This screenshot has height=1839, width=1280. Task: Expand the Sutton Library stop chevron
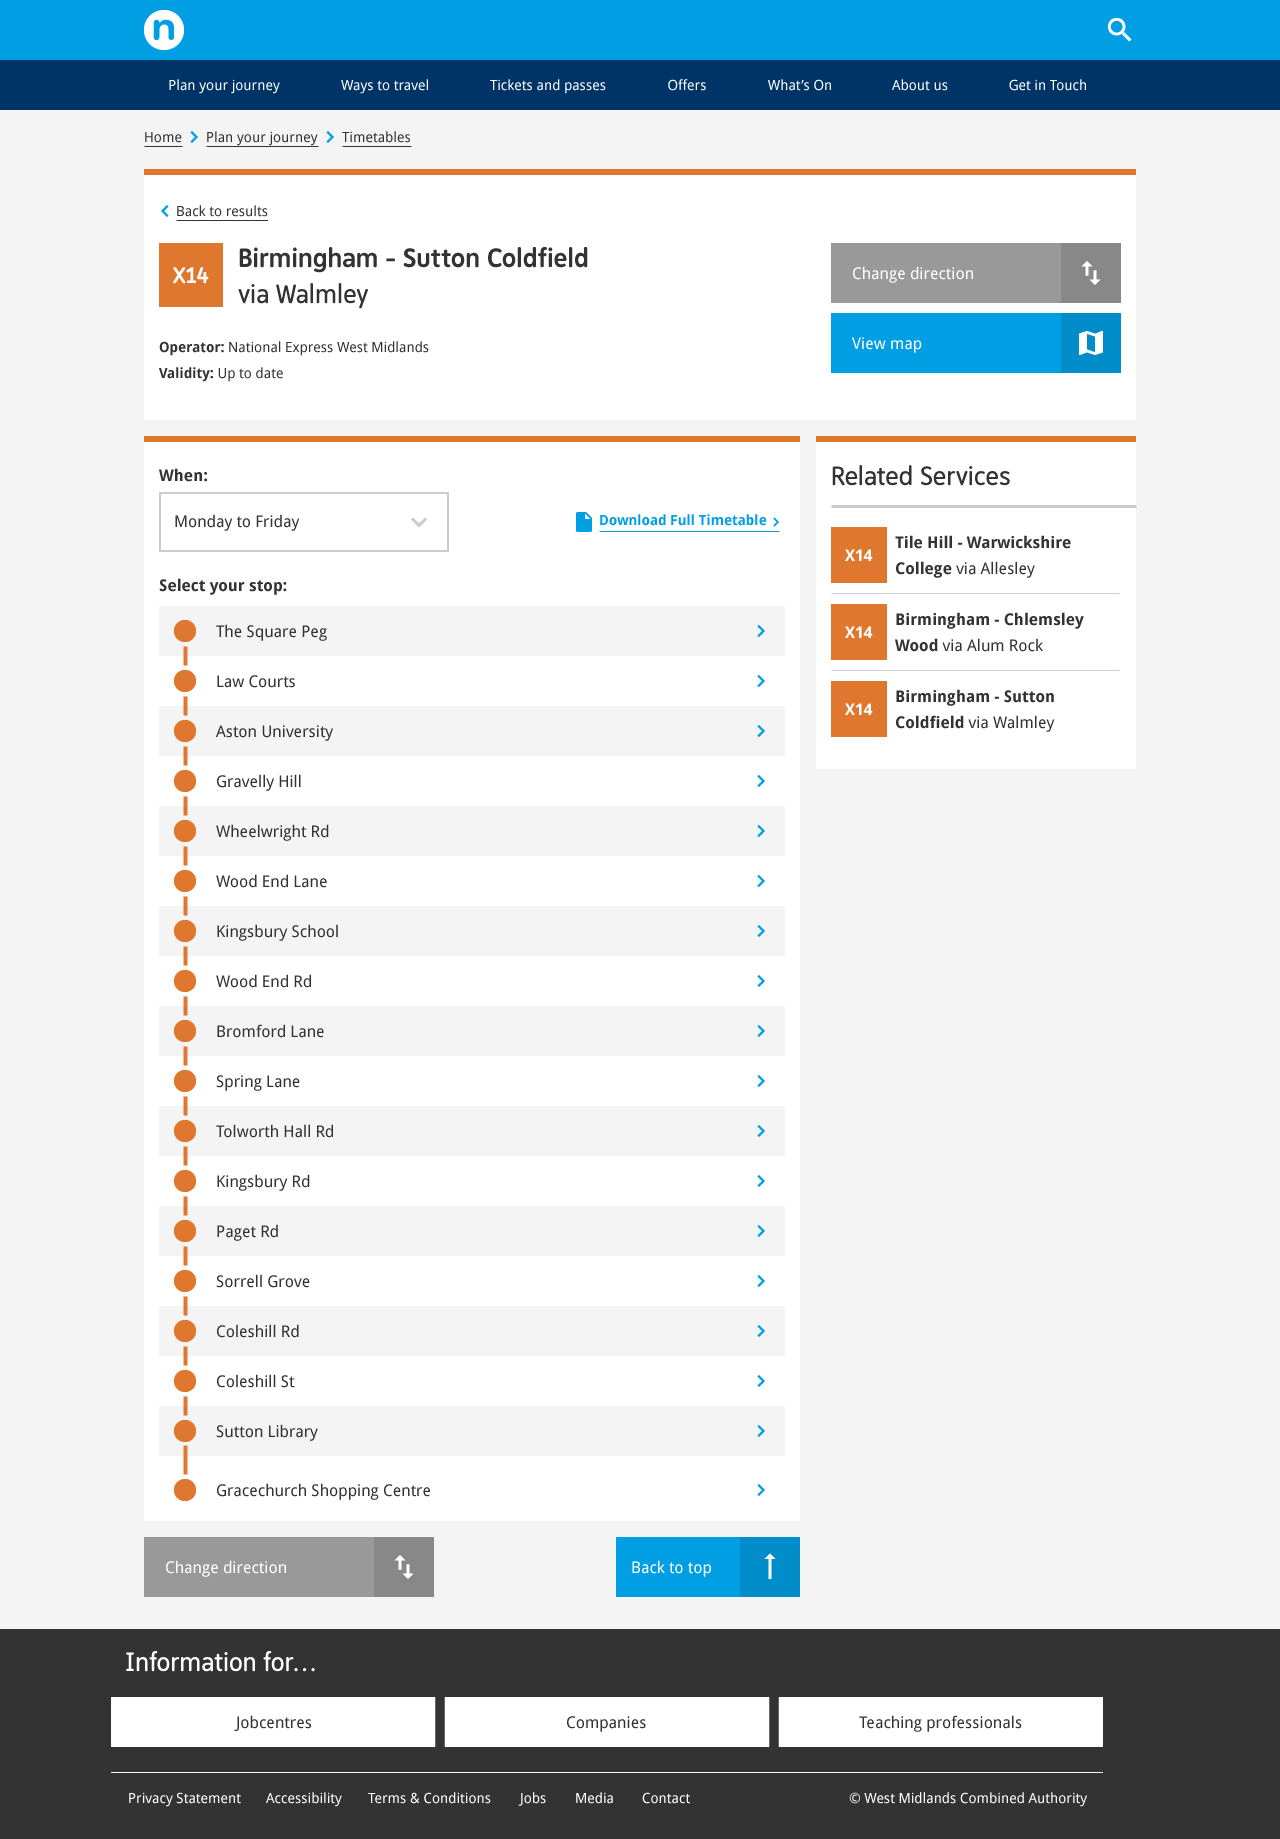pyautogui.click(x=761, y=1431)
